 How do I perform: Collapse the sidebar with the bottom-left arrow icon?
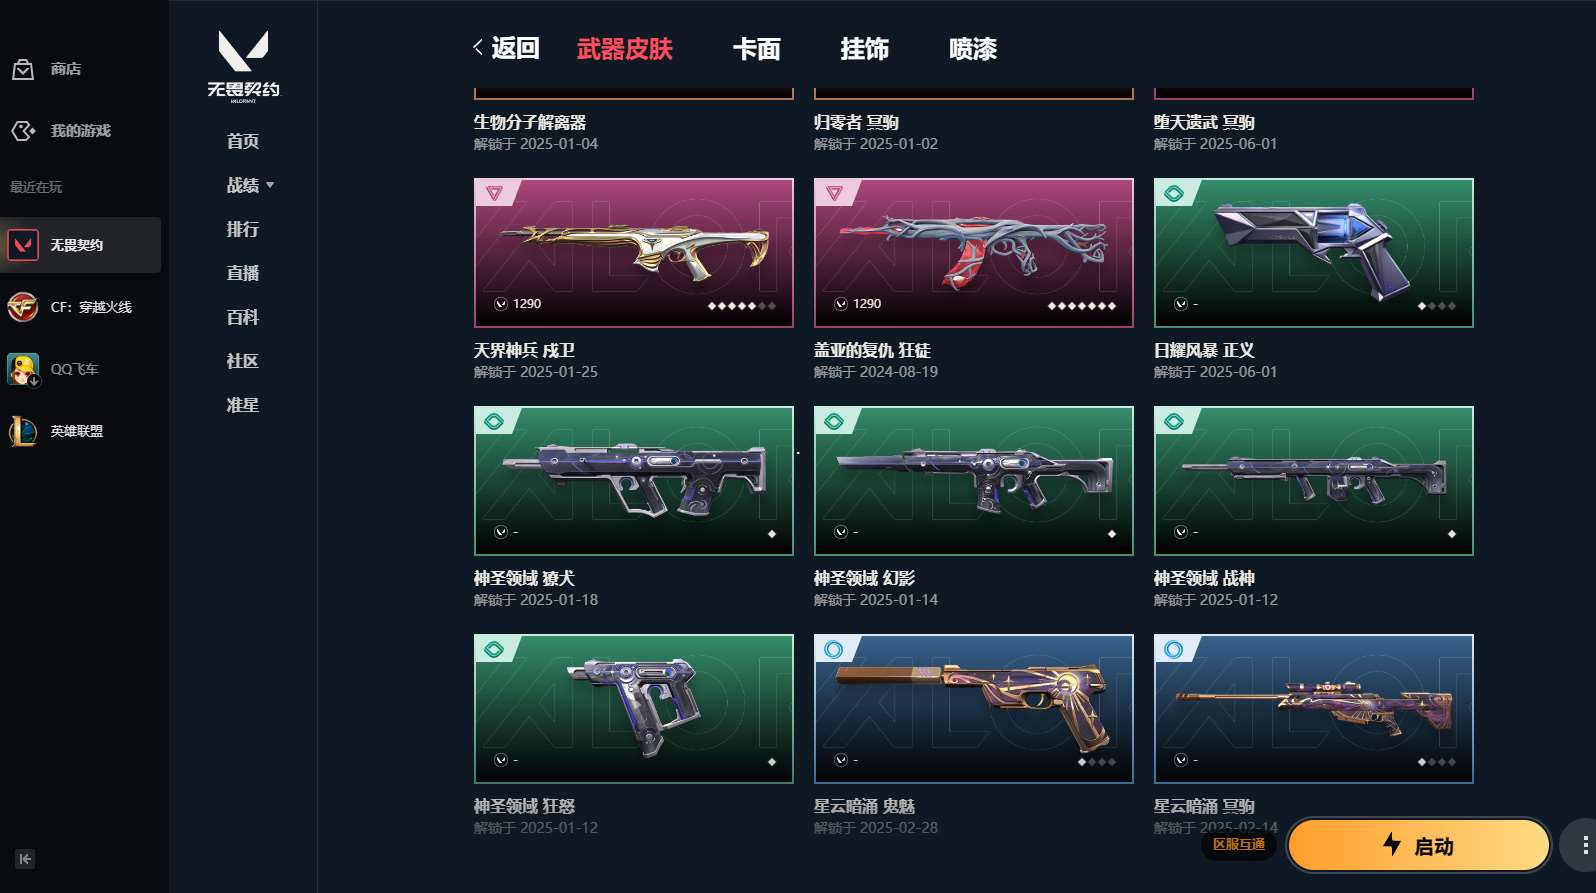coord(25,859)
